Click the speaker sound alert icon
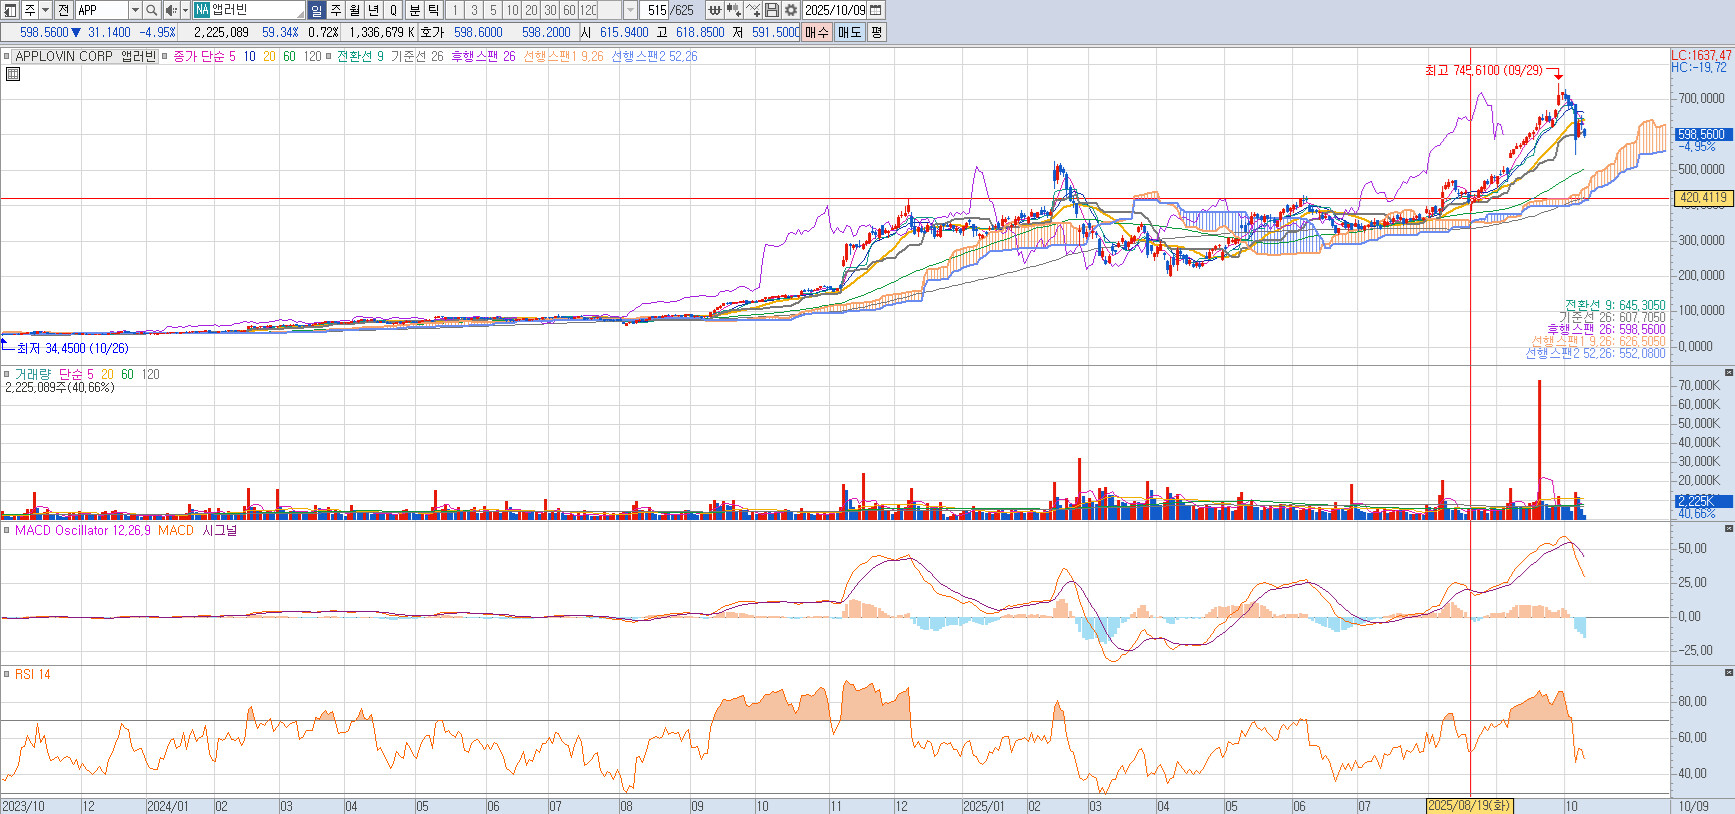This screenshot has height=814, width=1735. click(171, 10)
